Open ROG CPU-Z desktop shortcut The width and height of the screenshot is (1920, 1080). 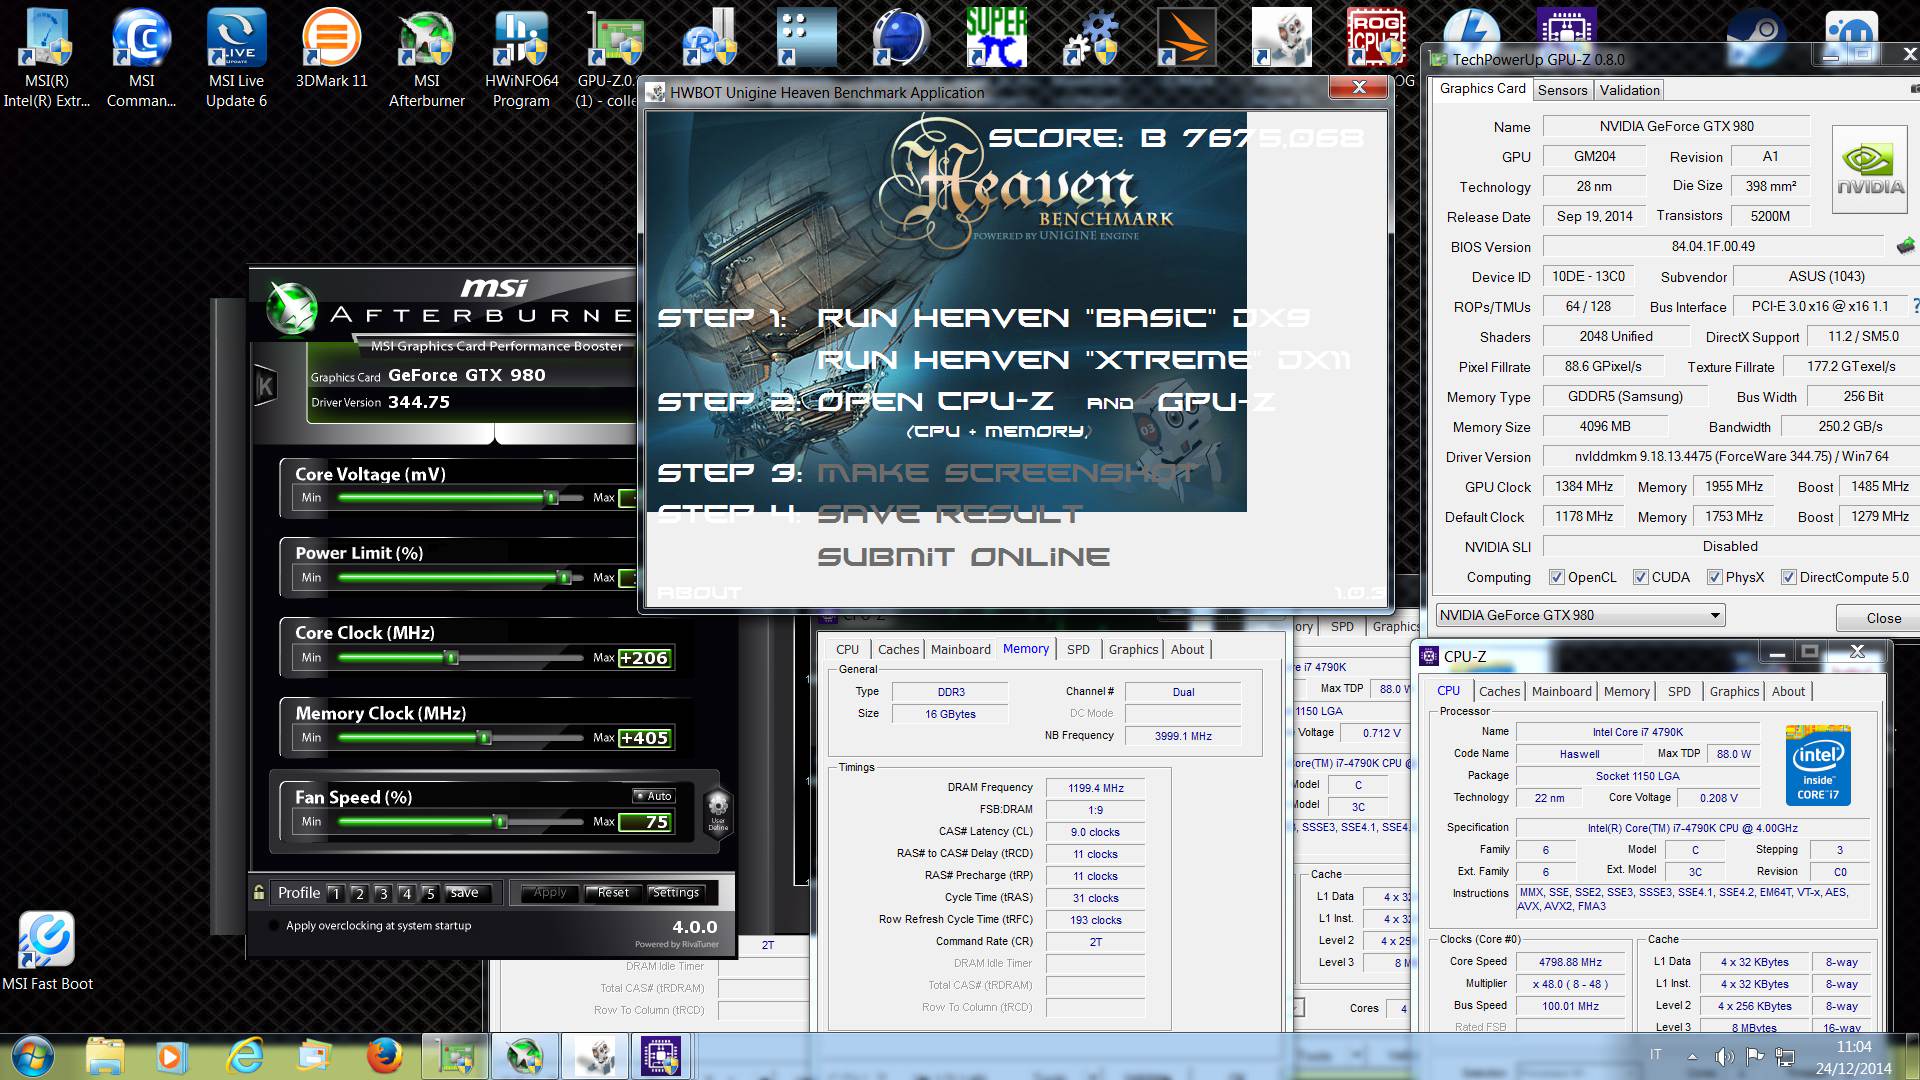coord(1376,37)
